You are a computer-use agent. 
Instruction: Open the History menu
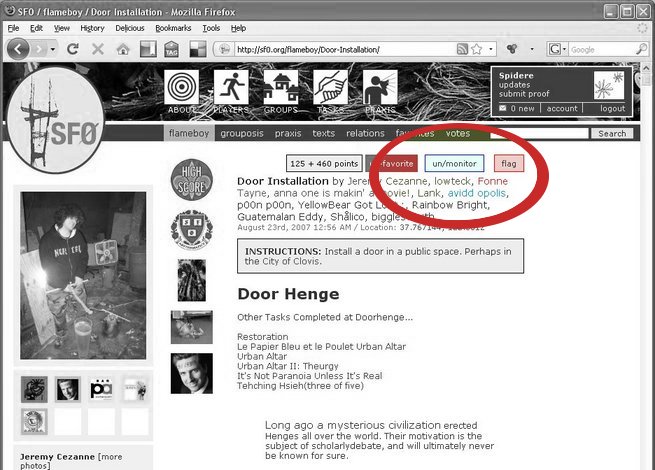[x=92, y=28]
